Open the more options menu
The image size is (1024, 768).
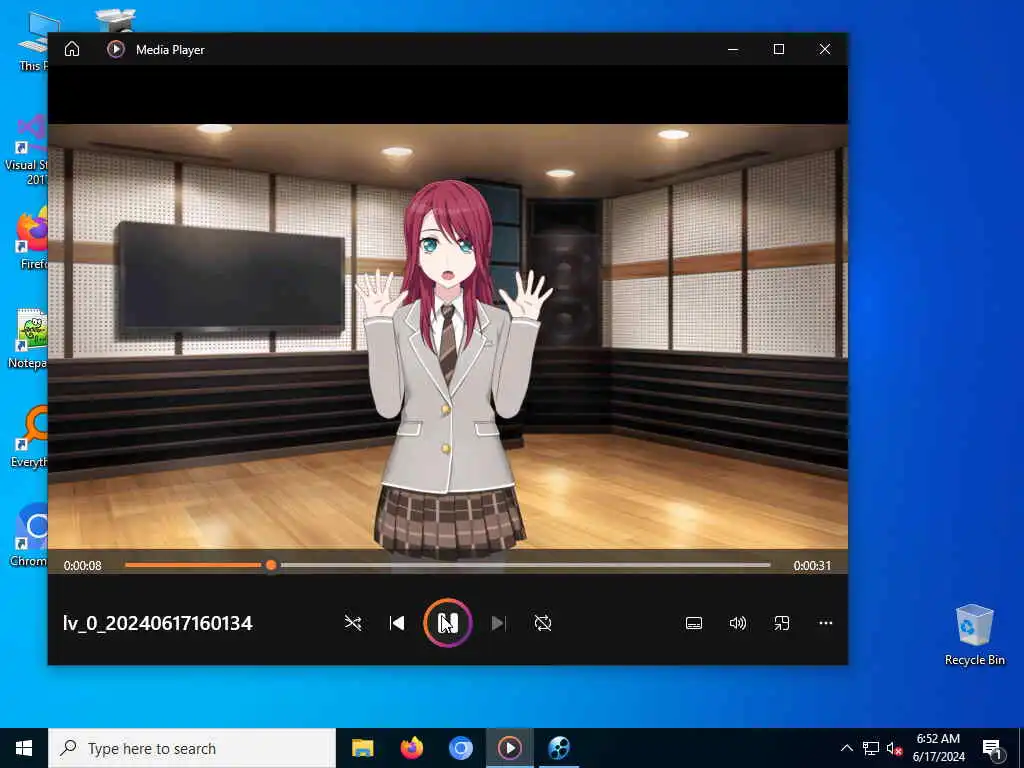tap(825, 623)
